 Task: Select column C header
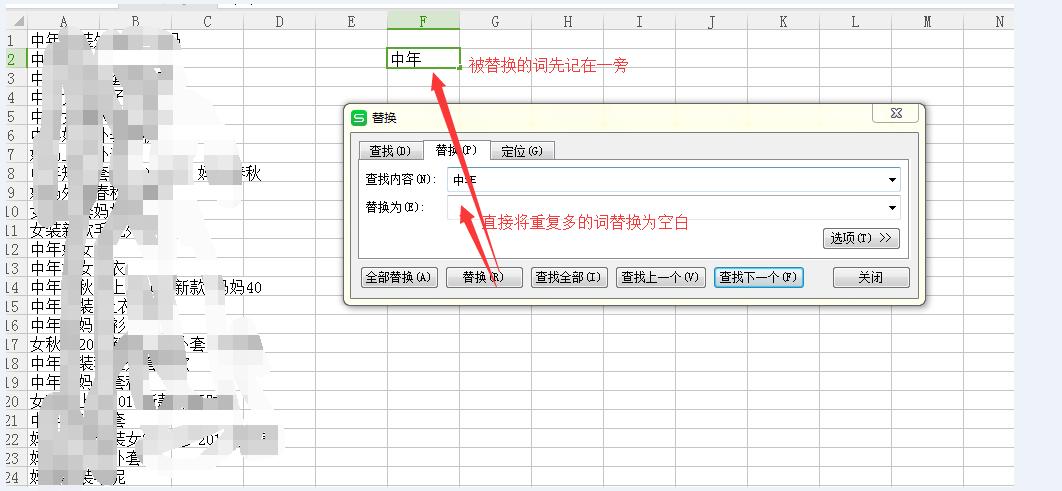click(x=207, y=22)
